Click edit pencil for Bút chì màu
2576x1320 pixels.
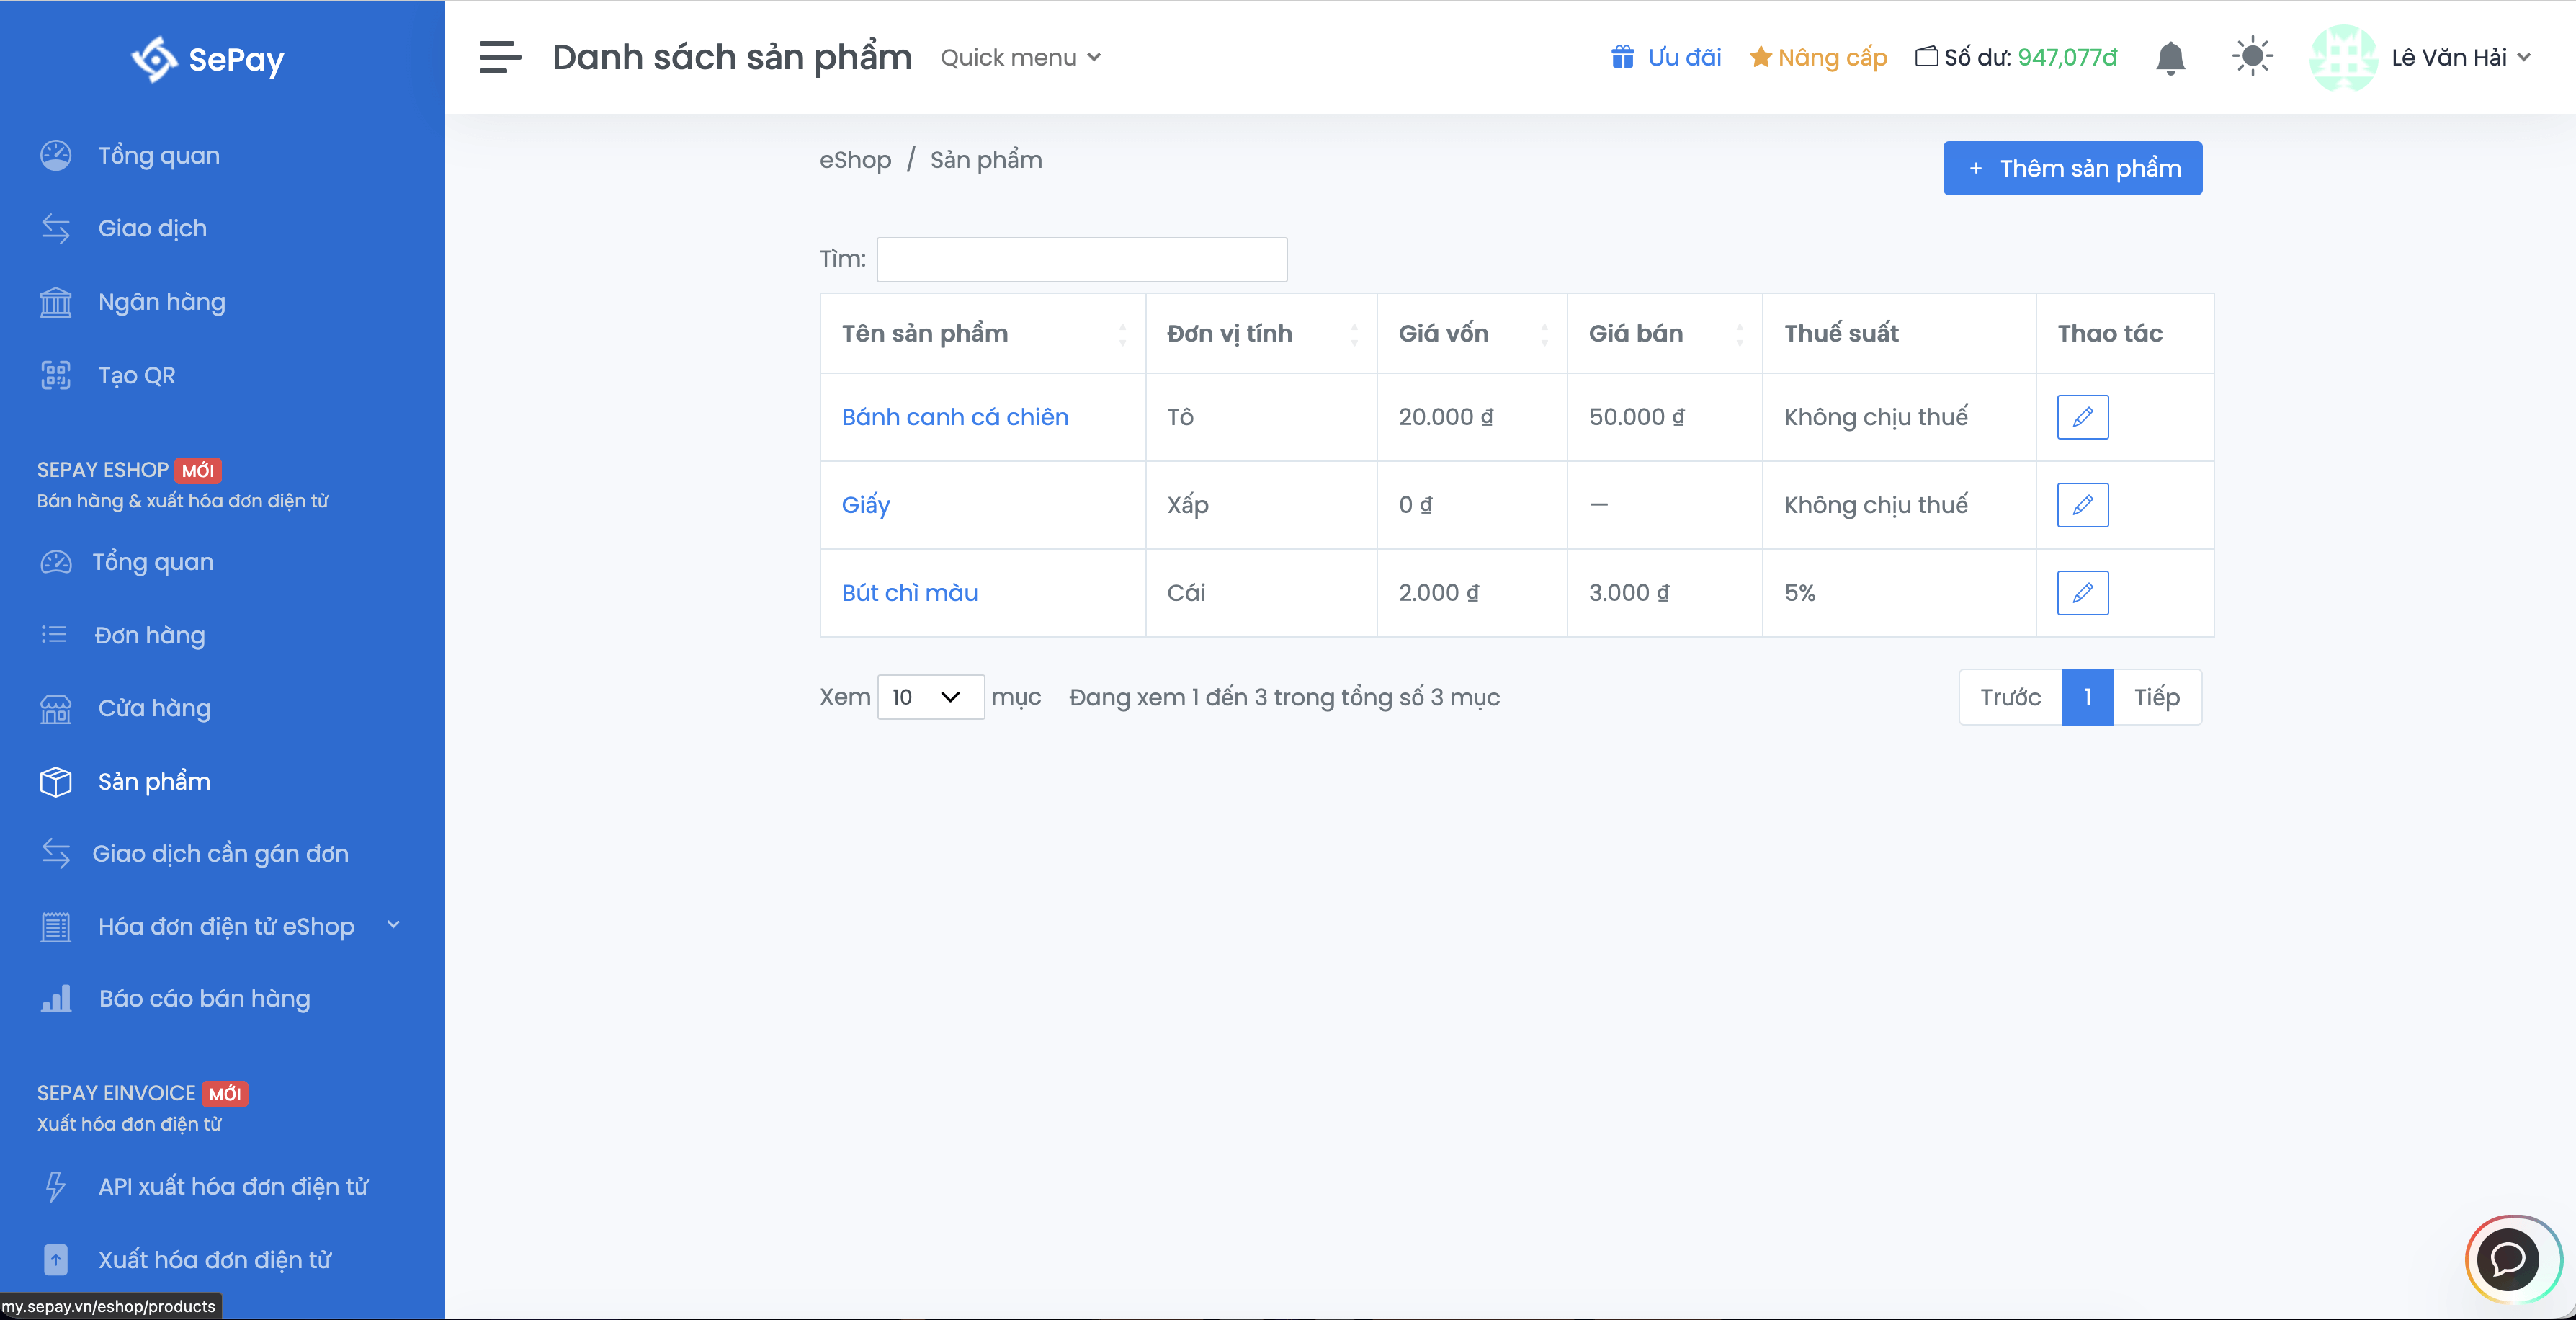click(x=2082, y=593)
